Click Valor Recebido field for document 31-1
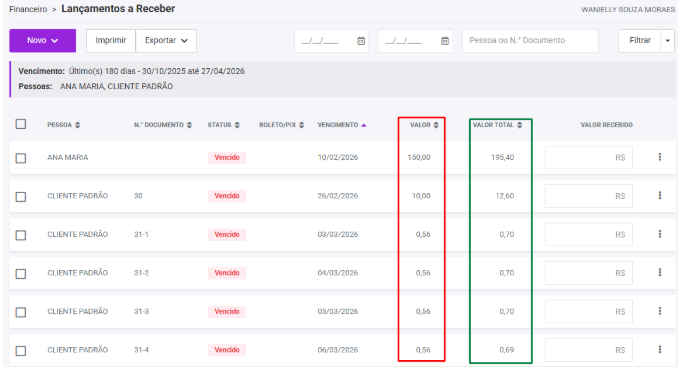682x377 pixels. 588,234
